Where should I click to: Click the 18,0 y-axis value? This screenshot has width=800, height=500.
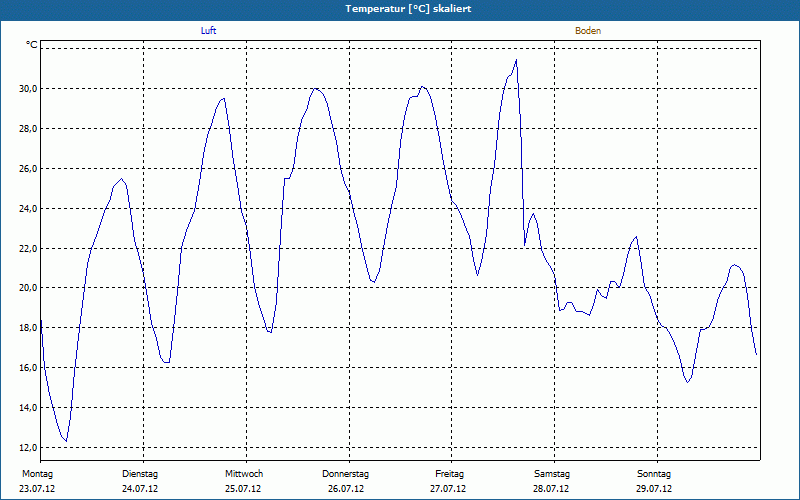[29, 328]
